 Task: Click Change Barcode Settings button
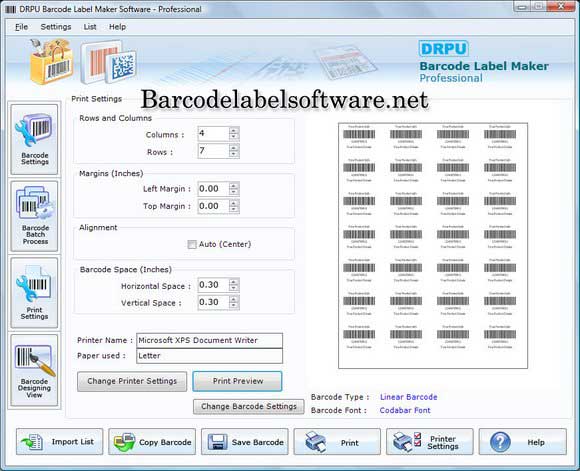point(249,406)
